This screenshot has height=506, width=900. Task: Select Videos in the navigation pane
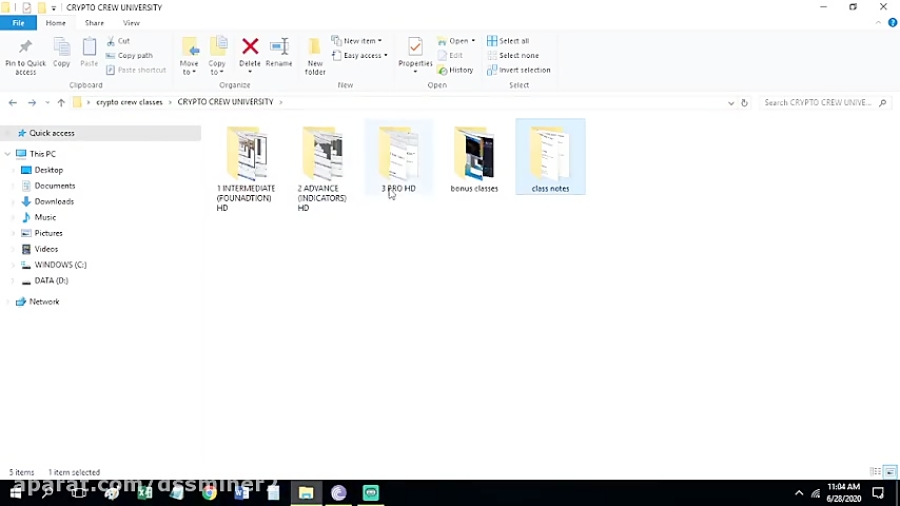46,250
